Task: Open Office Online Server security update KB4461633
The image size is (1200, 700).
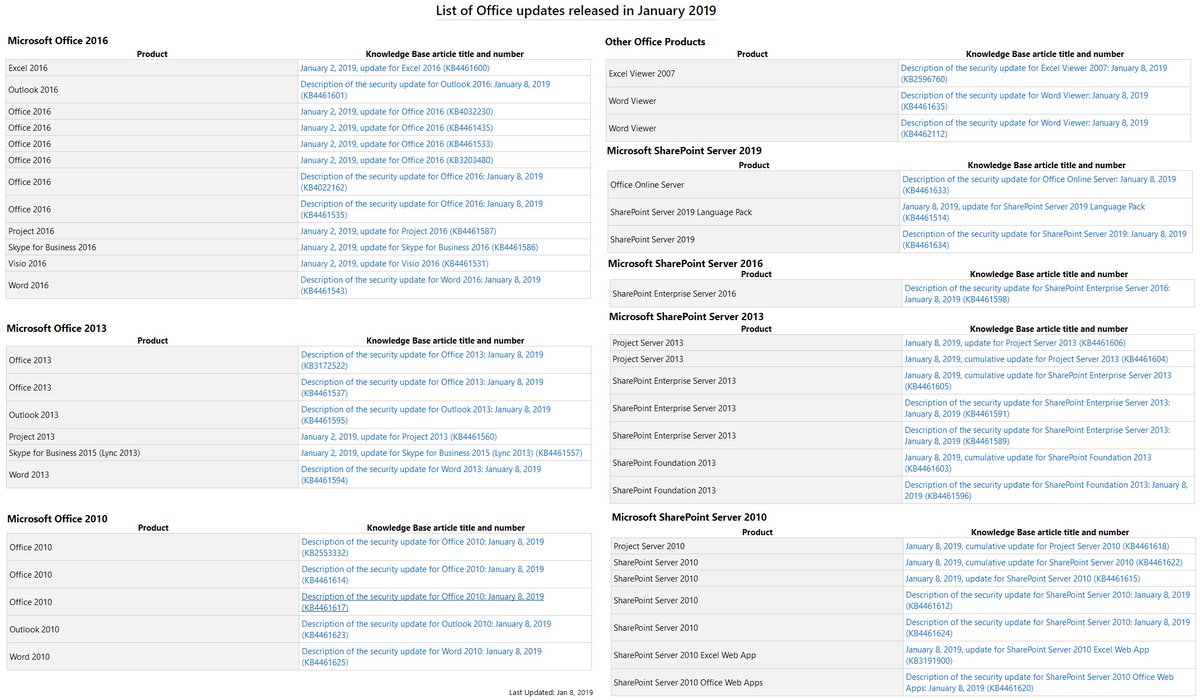Action: [x=1040, y=185]
